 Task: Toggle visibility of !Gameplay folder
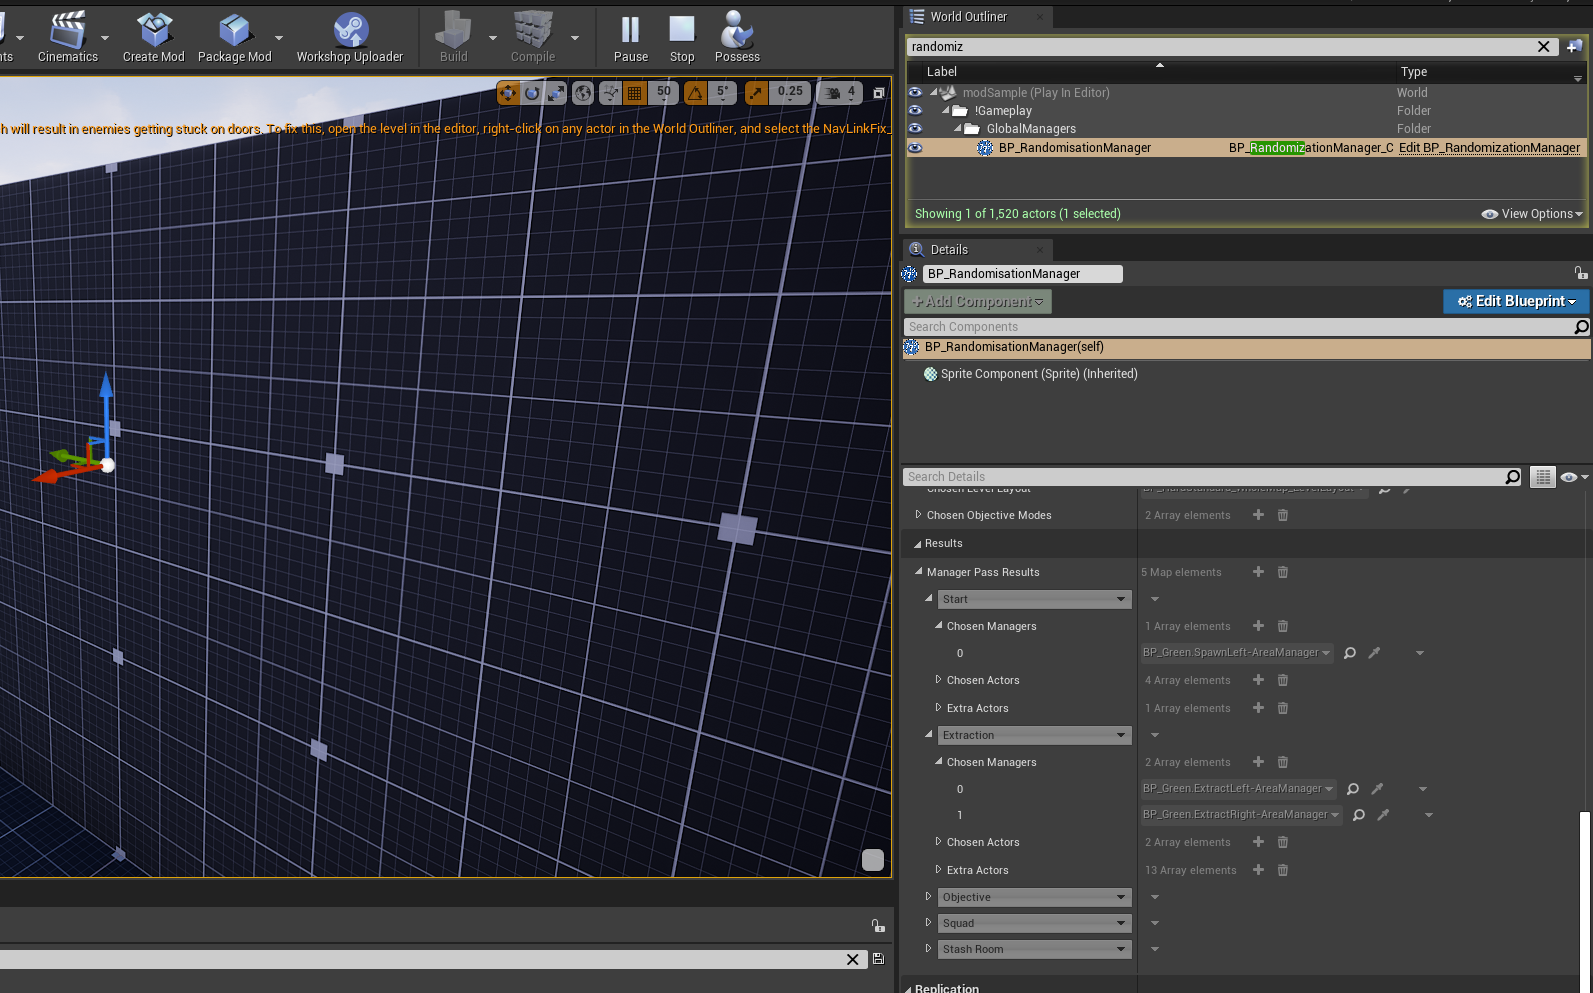coord(915,110)
